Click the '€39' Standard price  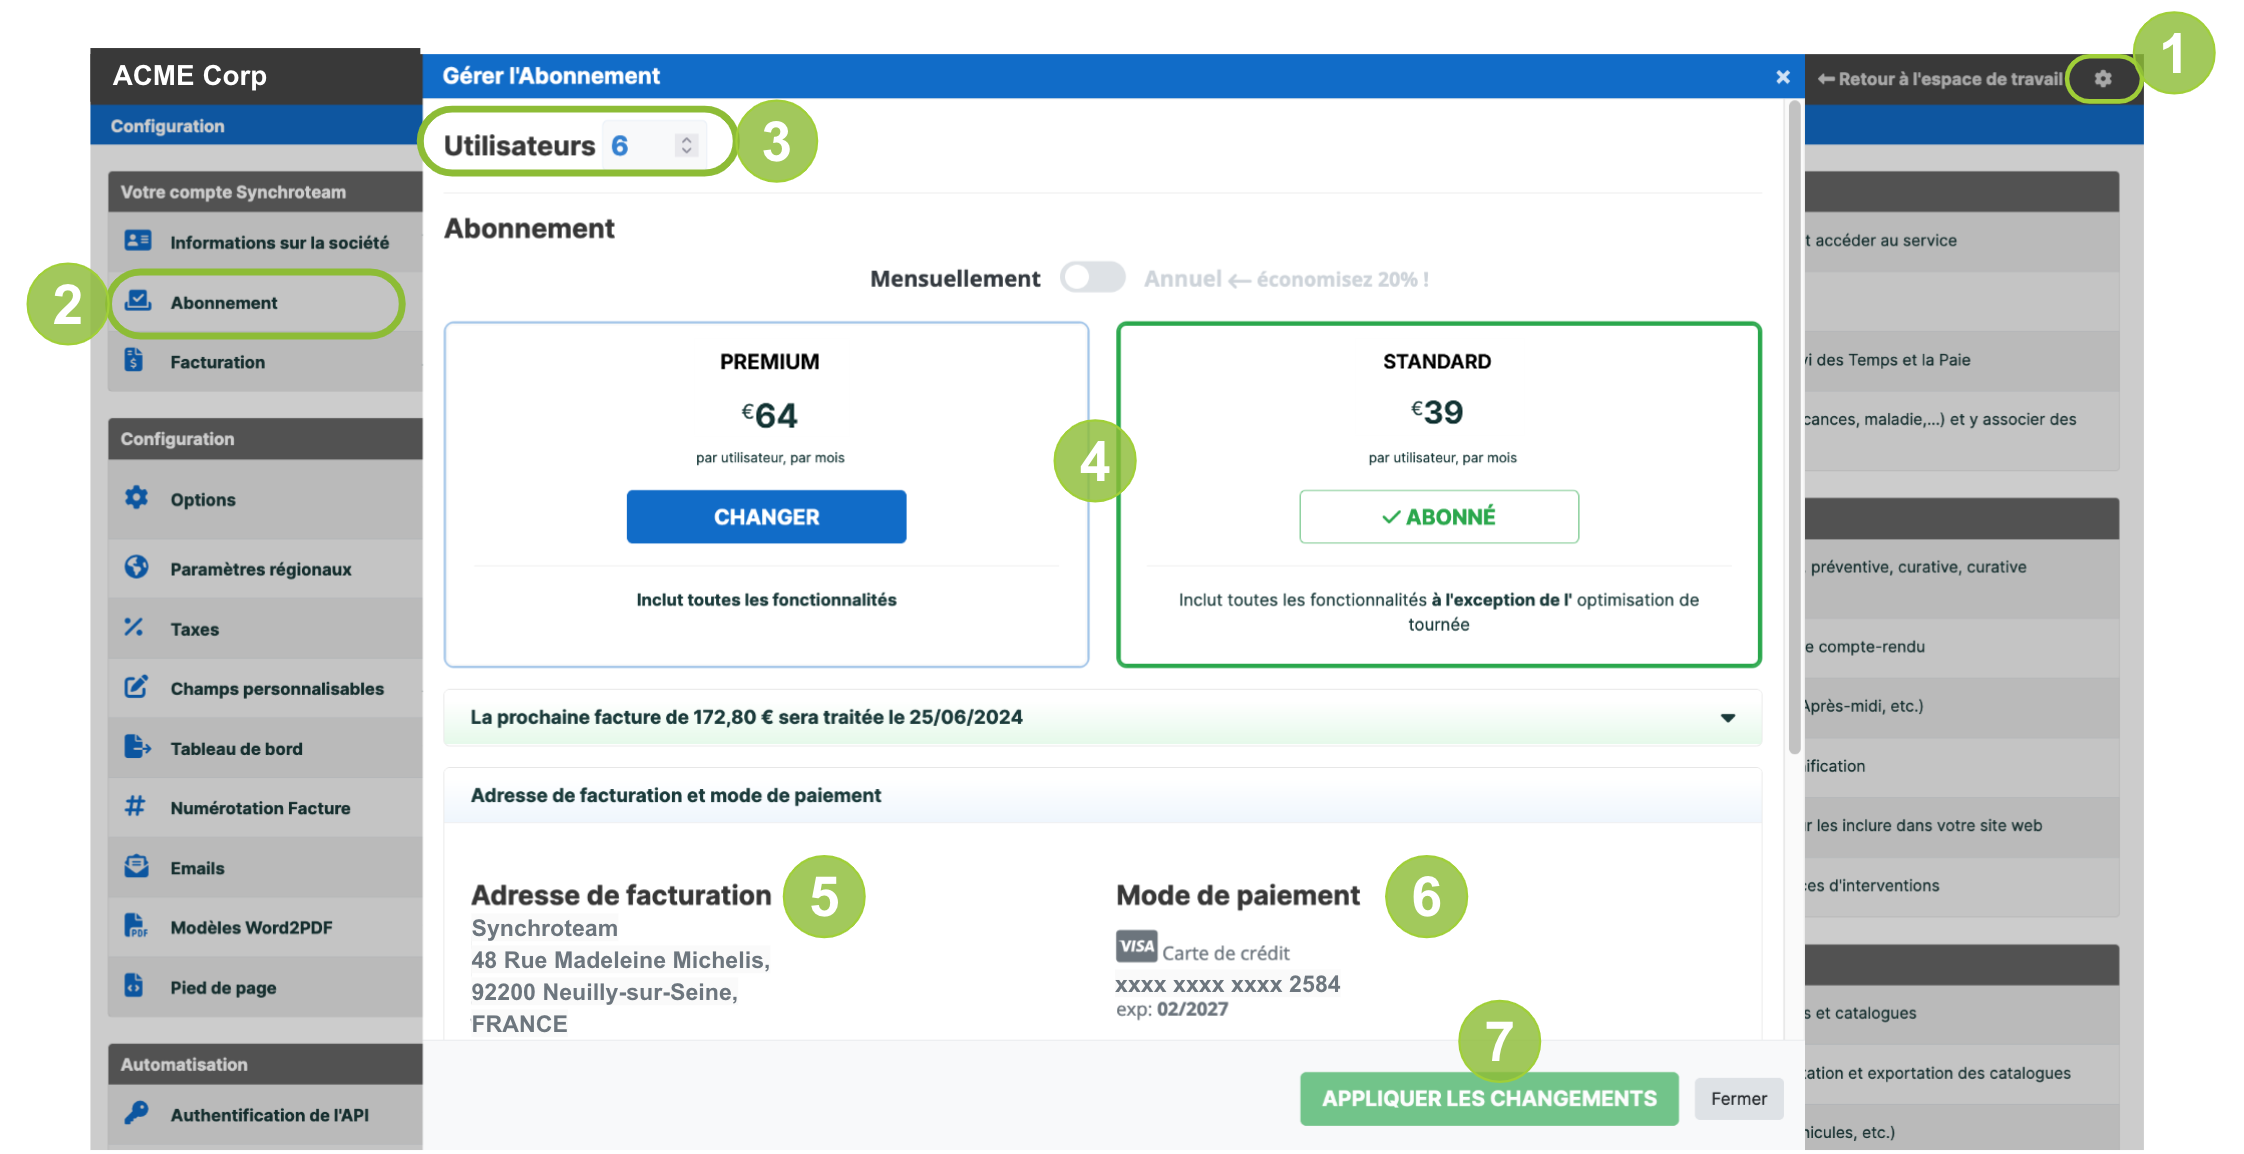pyautogui.click(x=1437, y=412)
